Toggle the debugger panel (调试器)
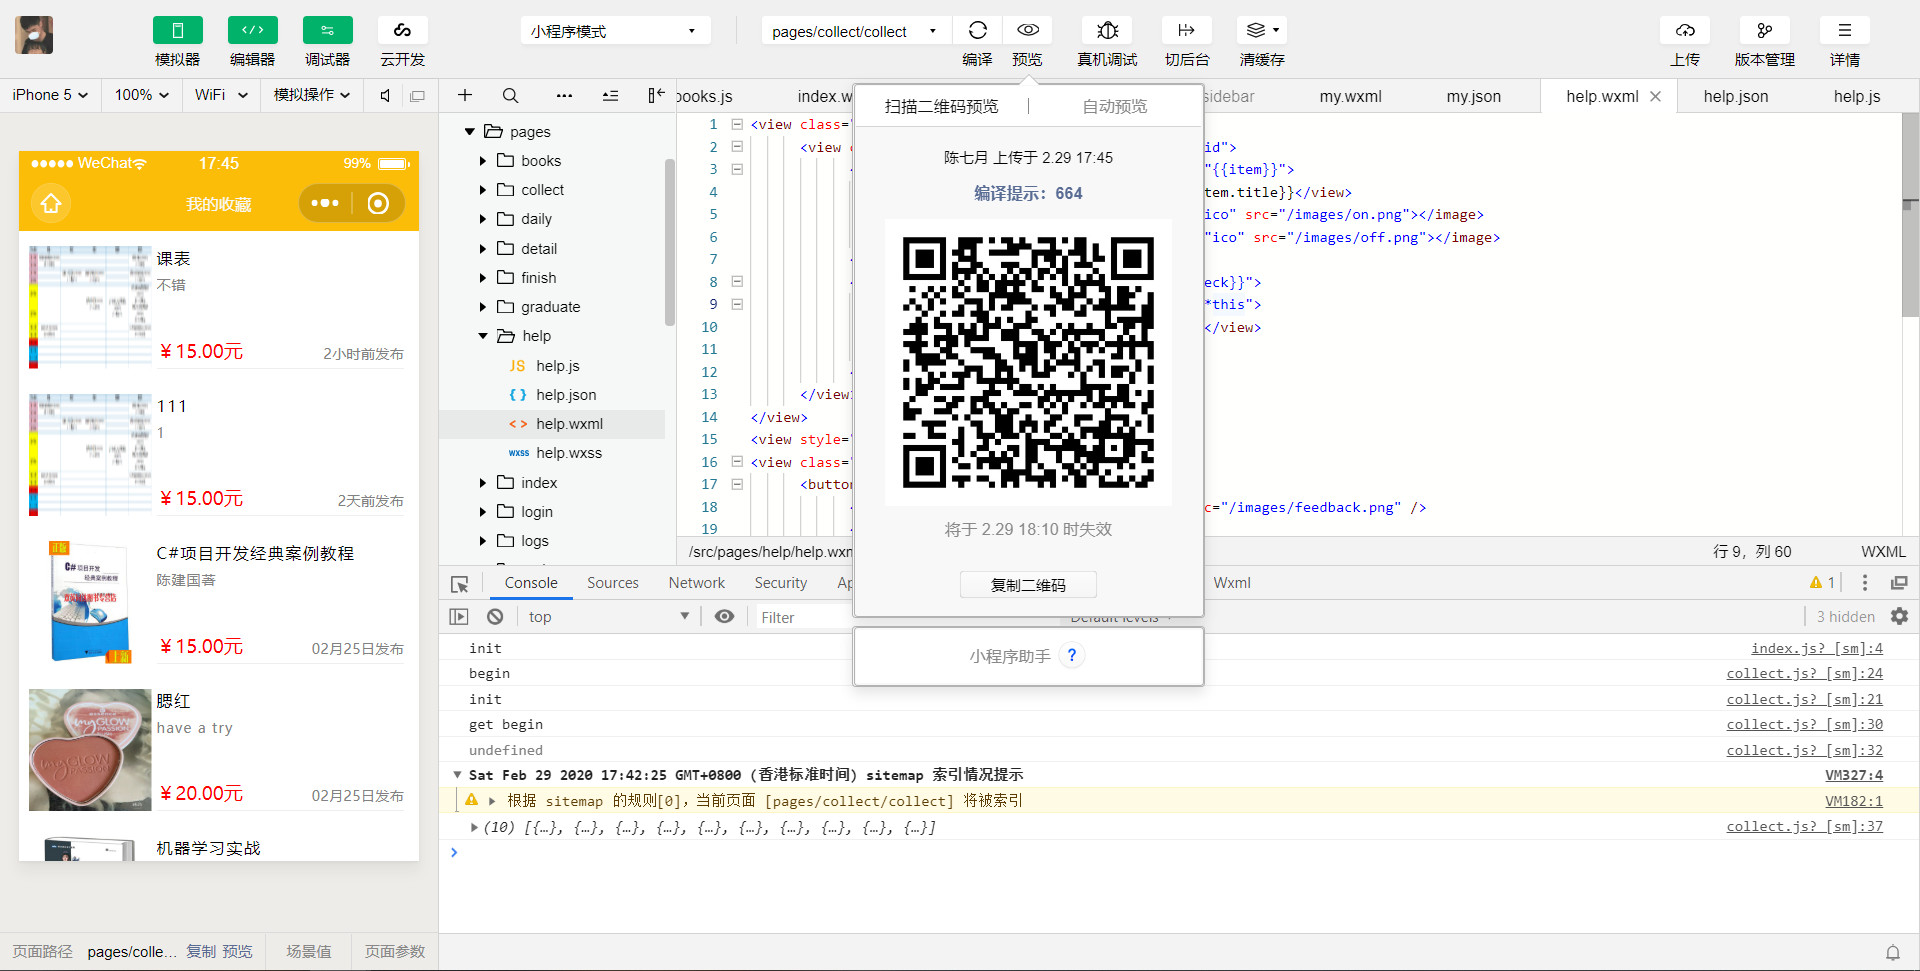The image size is (1920, 971). tap(328, 31)
